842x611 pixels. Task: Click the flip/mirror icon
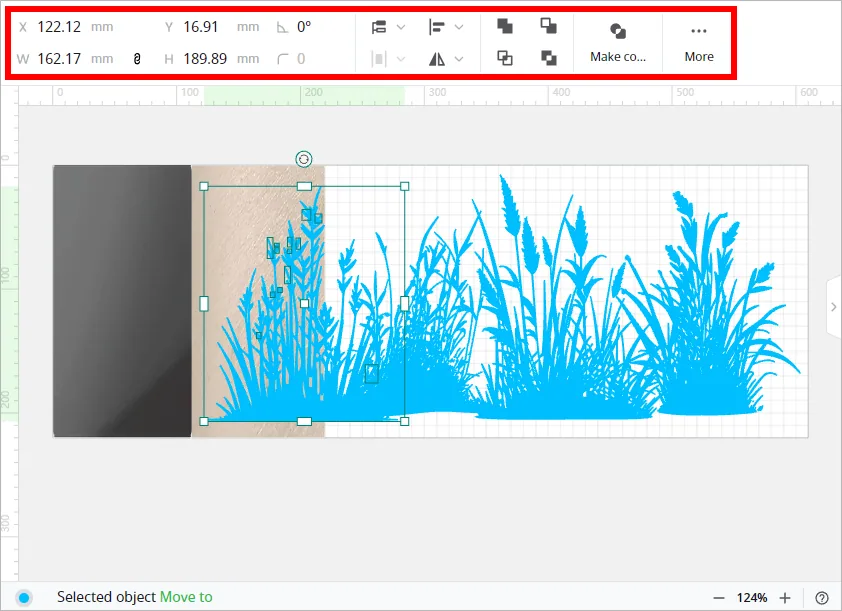click(437, 59)
